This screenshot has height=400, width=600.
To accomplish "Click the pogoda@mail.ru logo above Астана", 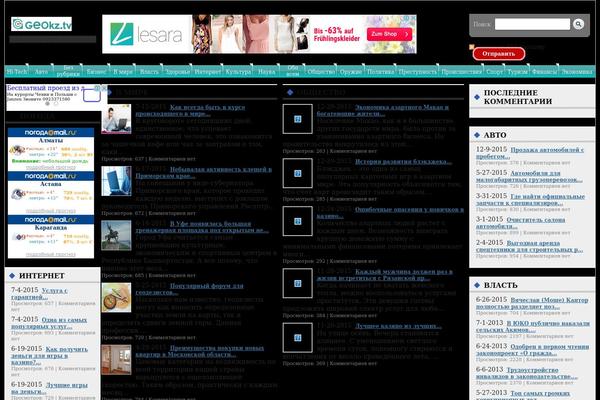I will (51, 176).
